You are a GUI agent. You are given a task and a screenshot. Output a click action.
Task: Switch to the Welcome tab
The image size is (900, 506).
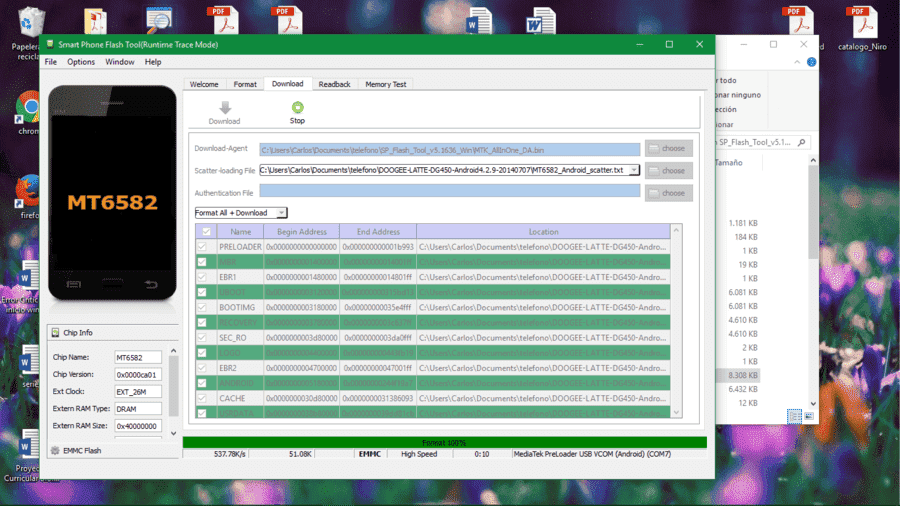point(204,84)
